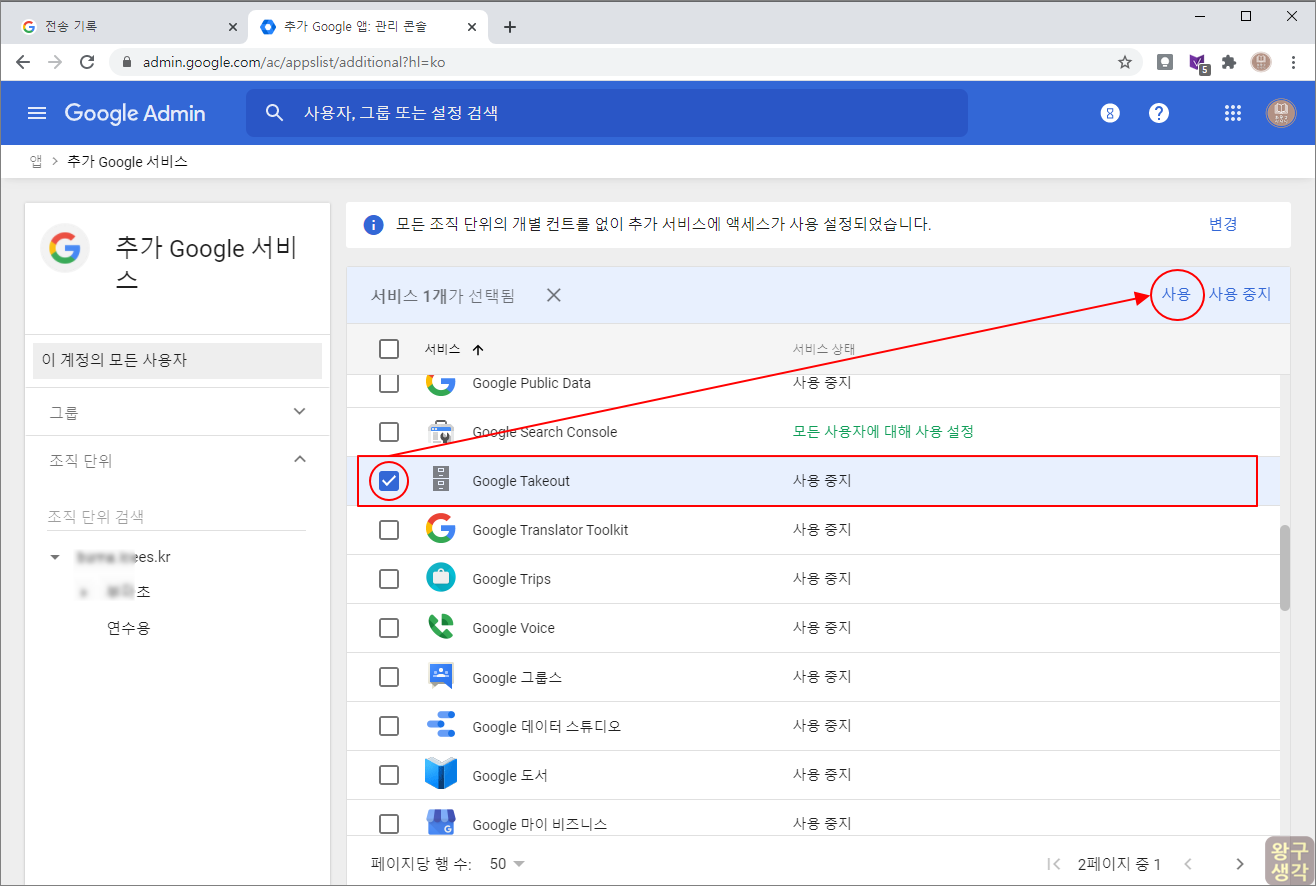This screenshot has width=1316, height=886.
Task: Open the main hamburger menu
Action: (37, 113)
